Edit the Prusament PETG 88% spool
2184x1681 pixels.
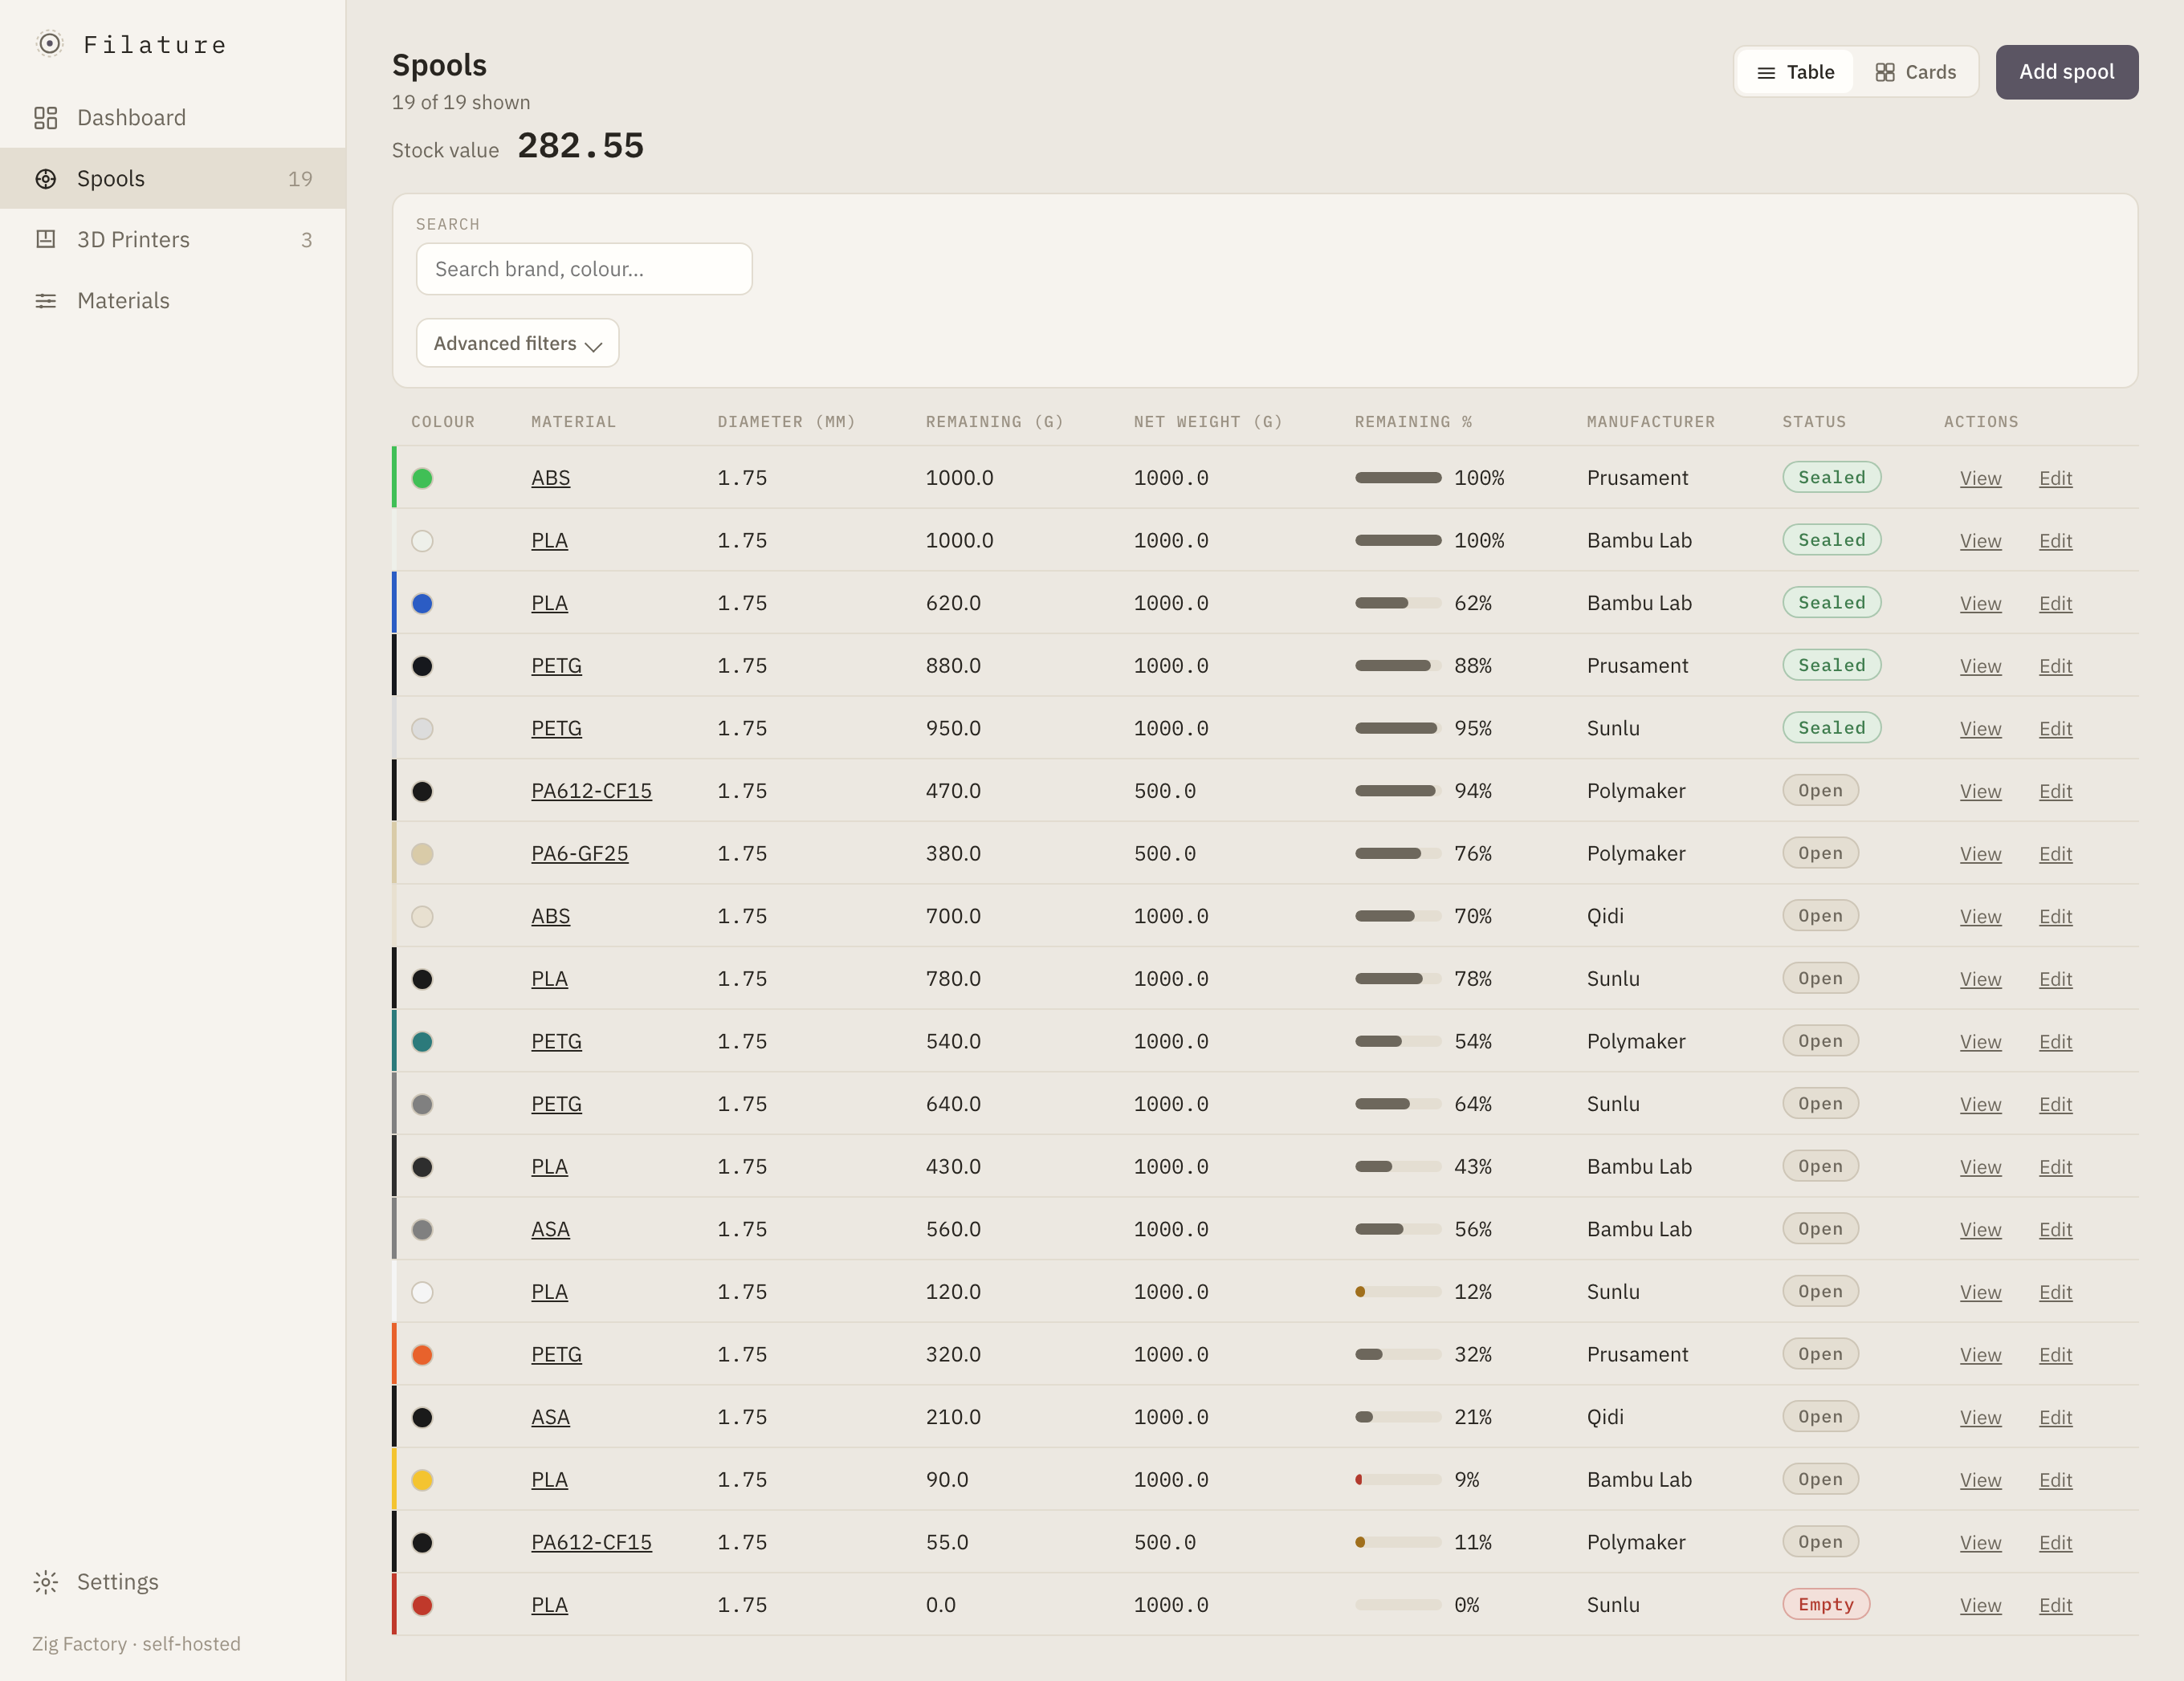pos(2055,666)
